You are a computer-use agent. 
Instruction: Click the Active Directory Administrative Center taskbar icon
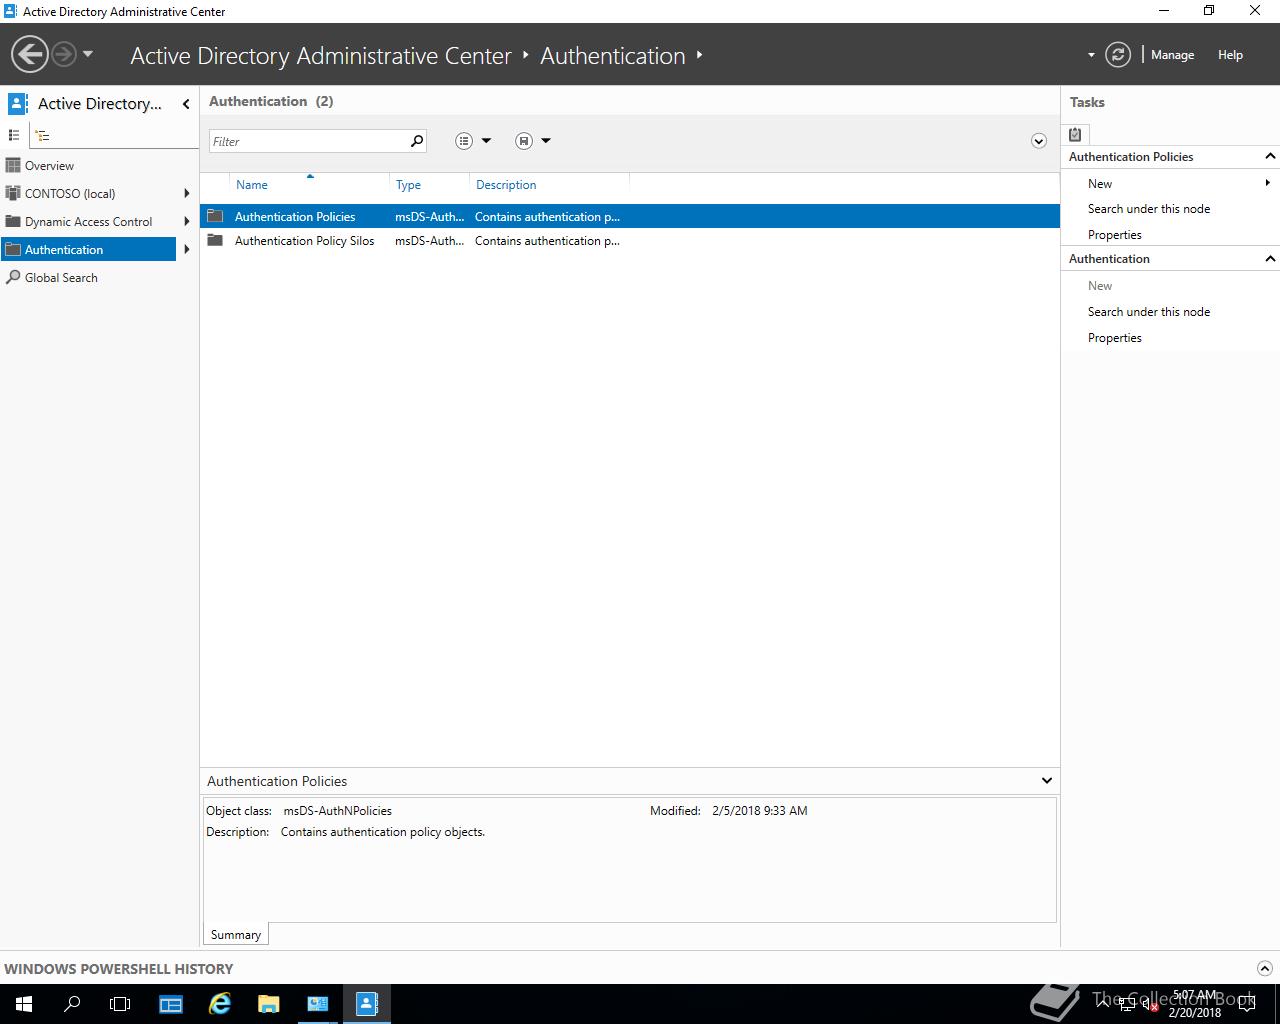tap(367, 1004)
